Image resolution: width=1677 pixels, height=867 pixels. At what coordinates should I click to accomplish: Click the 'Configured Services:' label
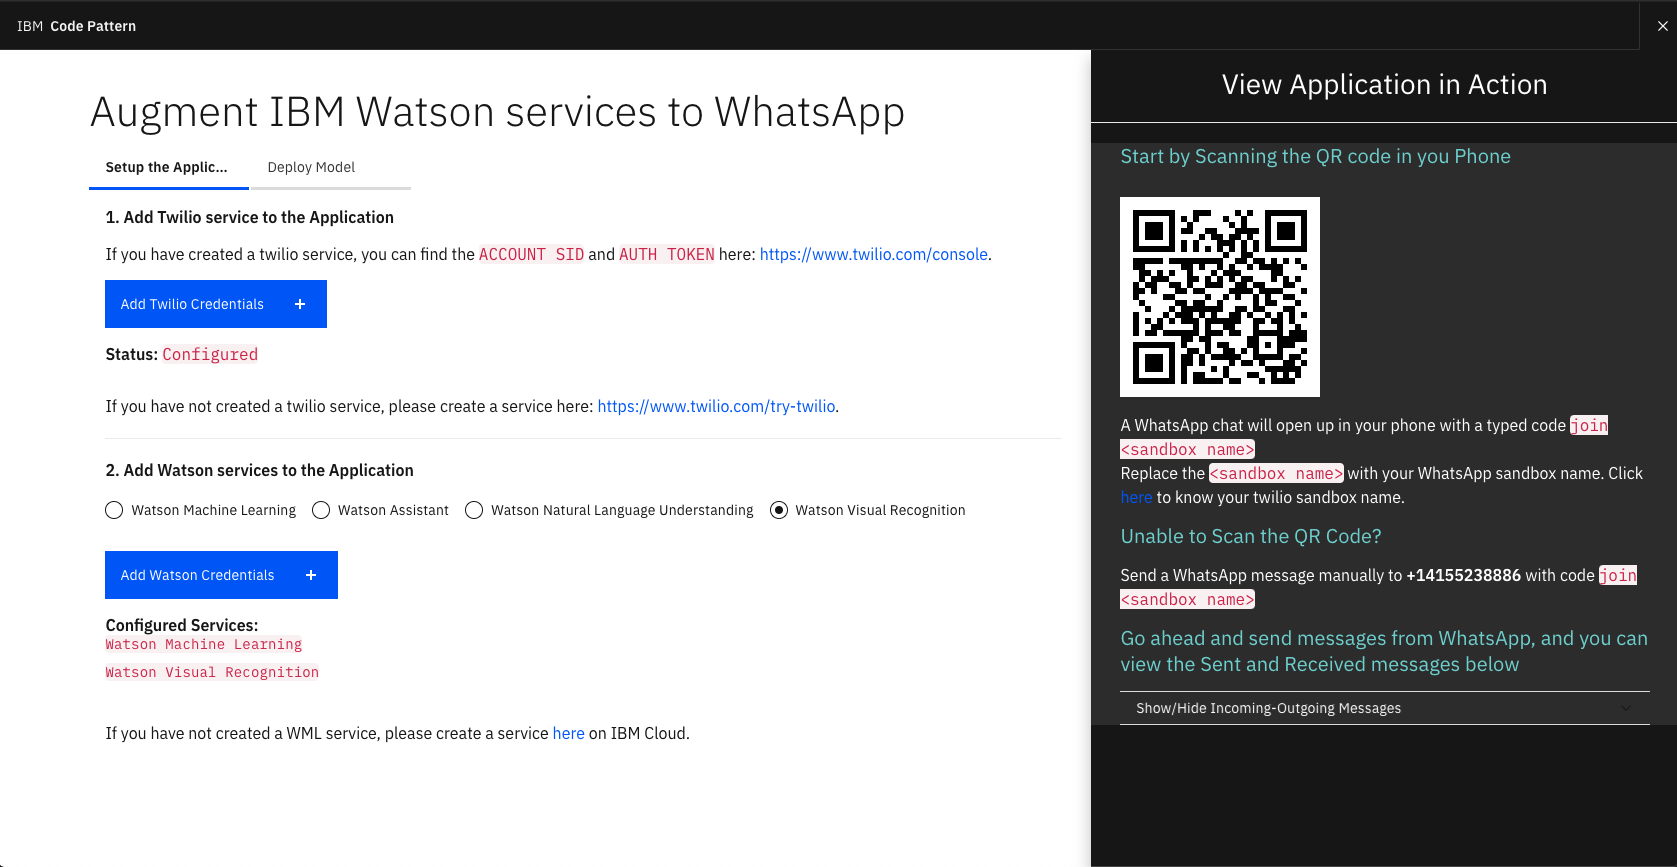[x=181, y=625]
